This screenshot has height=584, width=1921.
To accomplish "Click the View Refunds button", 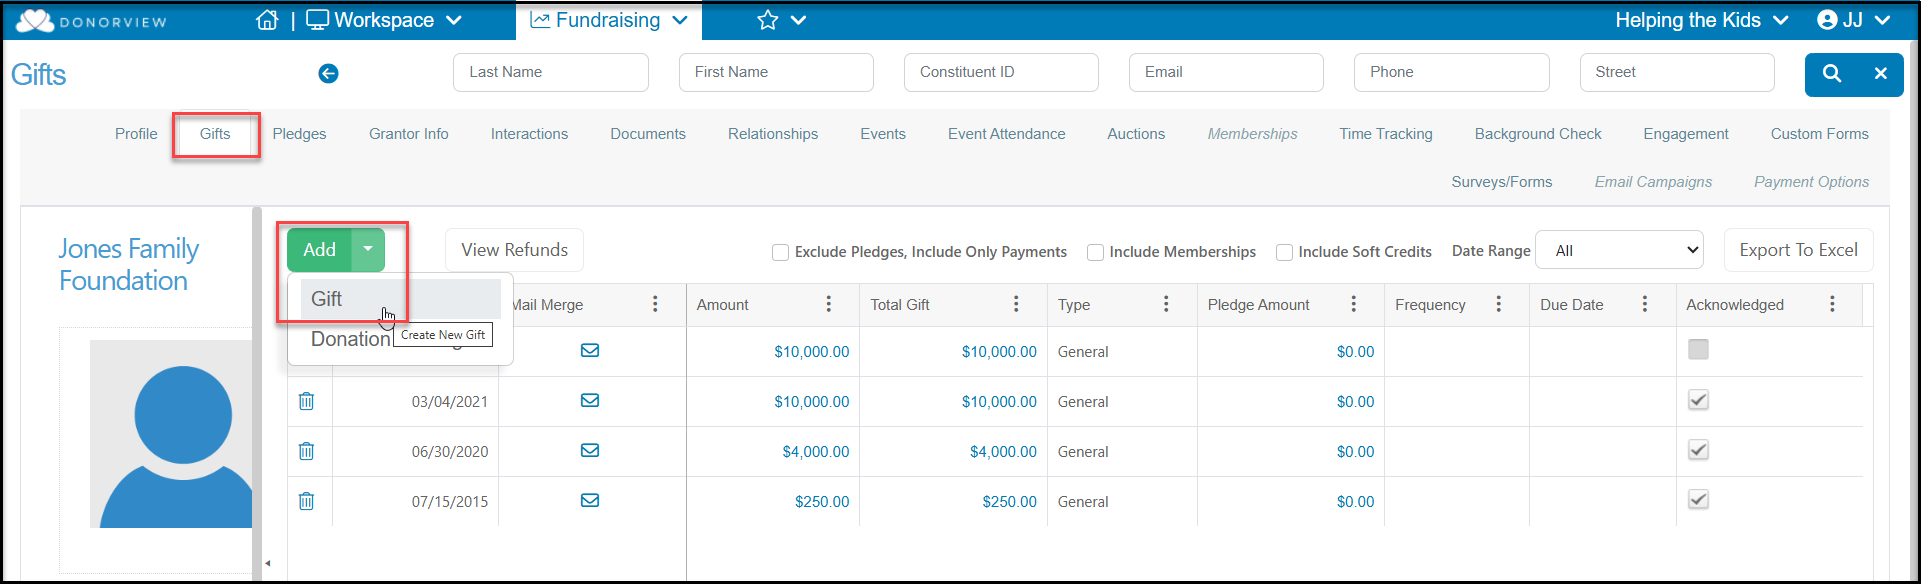I will pos(514,250).
